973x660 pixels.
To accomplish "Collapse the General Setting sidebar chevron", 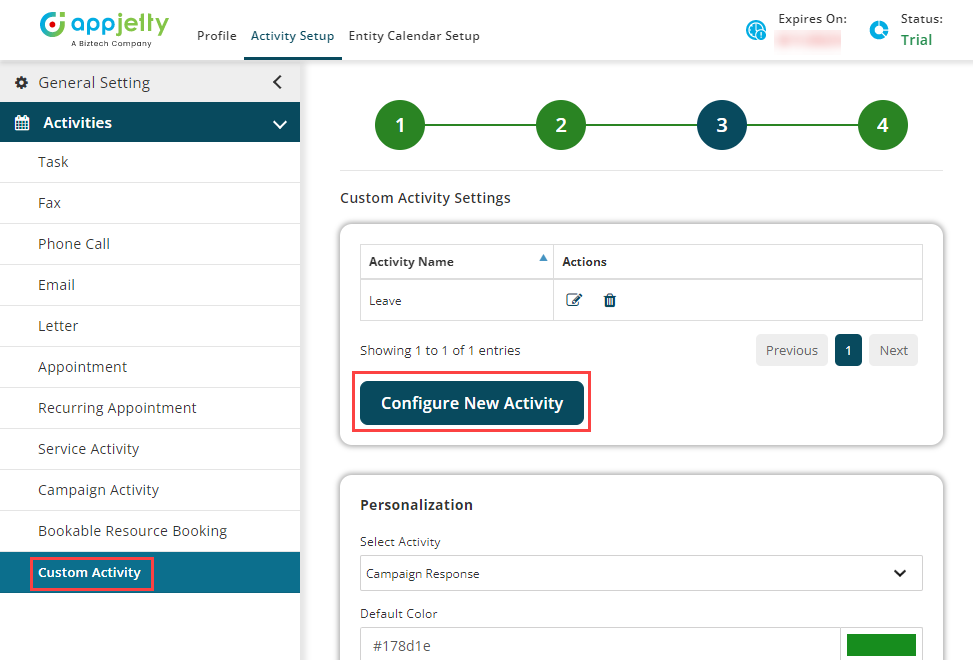I will click(277, 83).
